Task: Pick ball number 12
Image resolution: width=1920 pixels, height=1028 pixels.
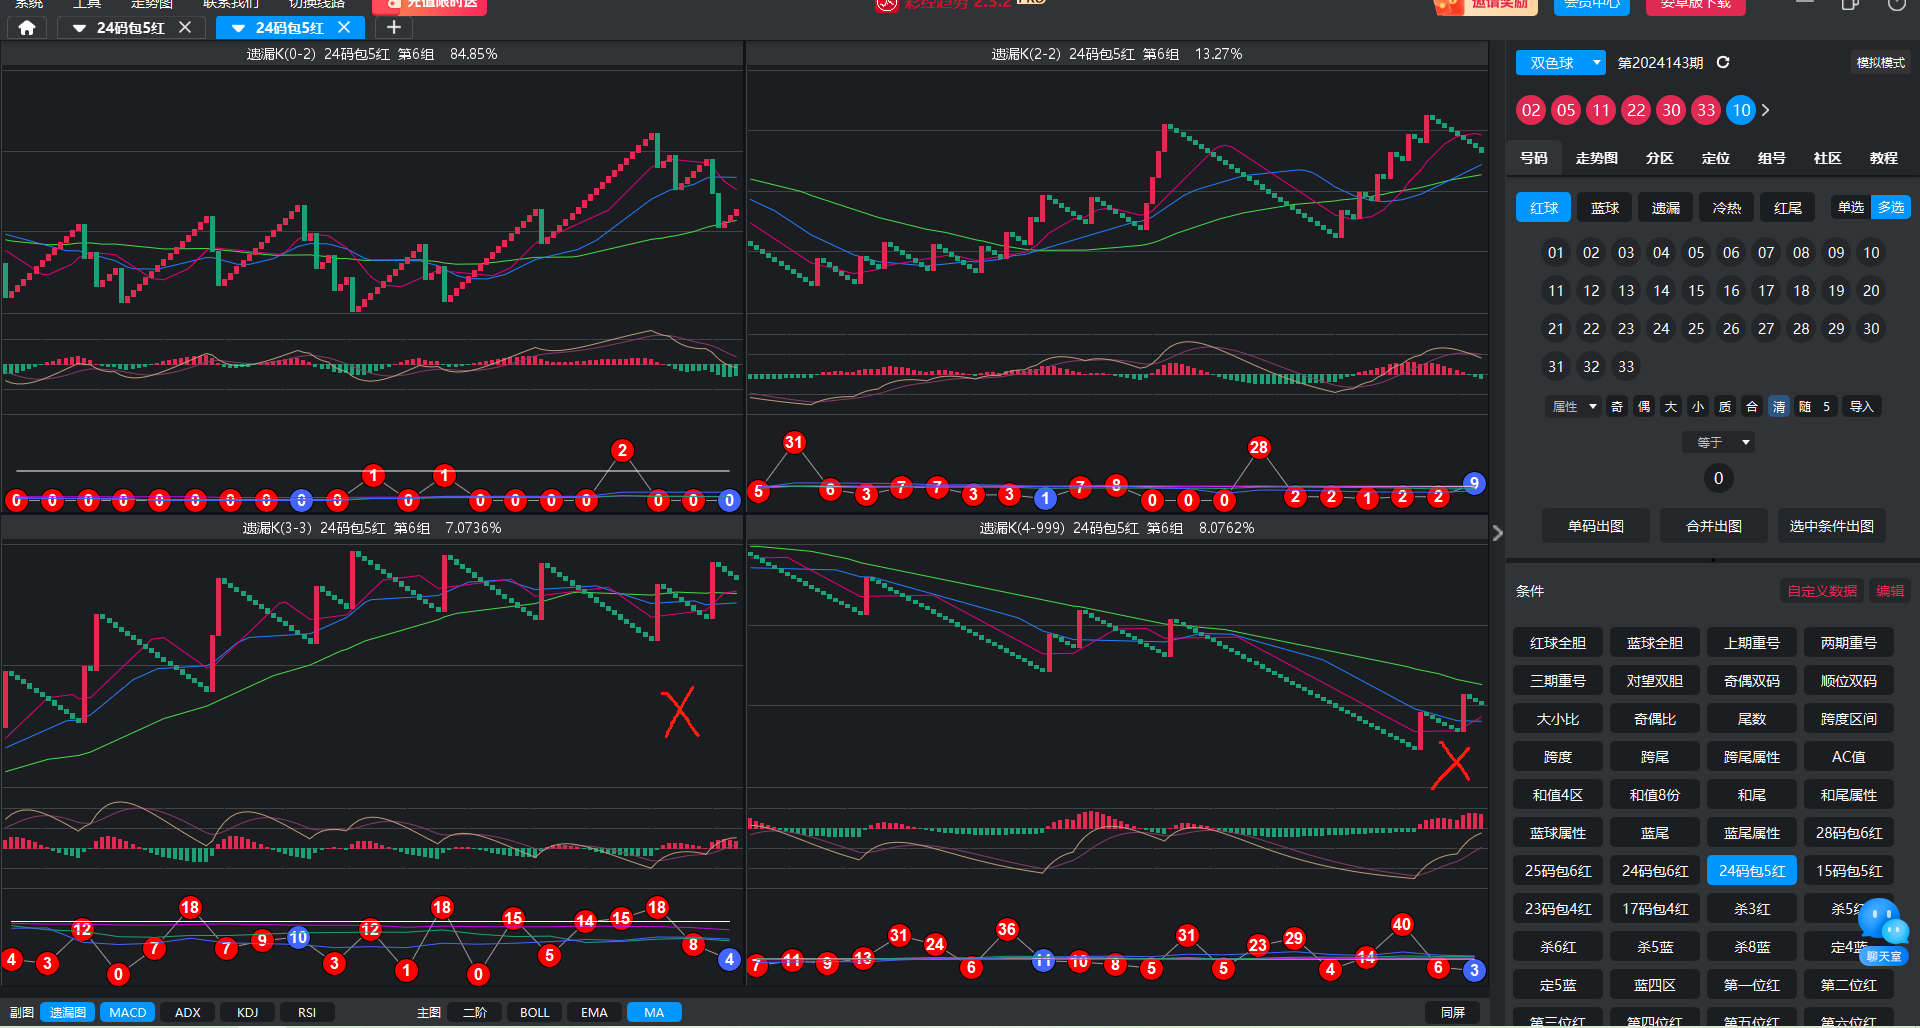Action: [x=1591, y=291]
